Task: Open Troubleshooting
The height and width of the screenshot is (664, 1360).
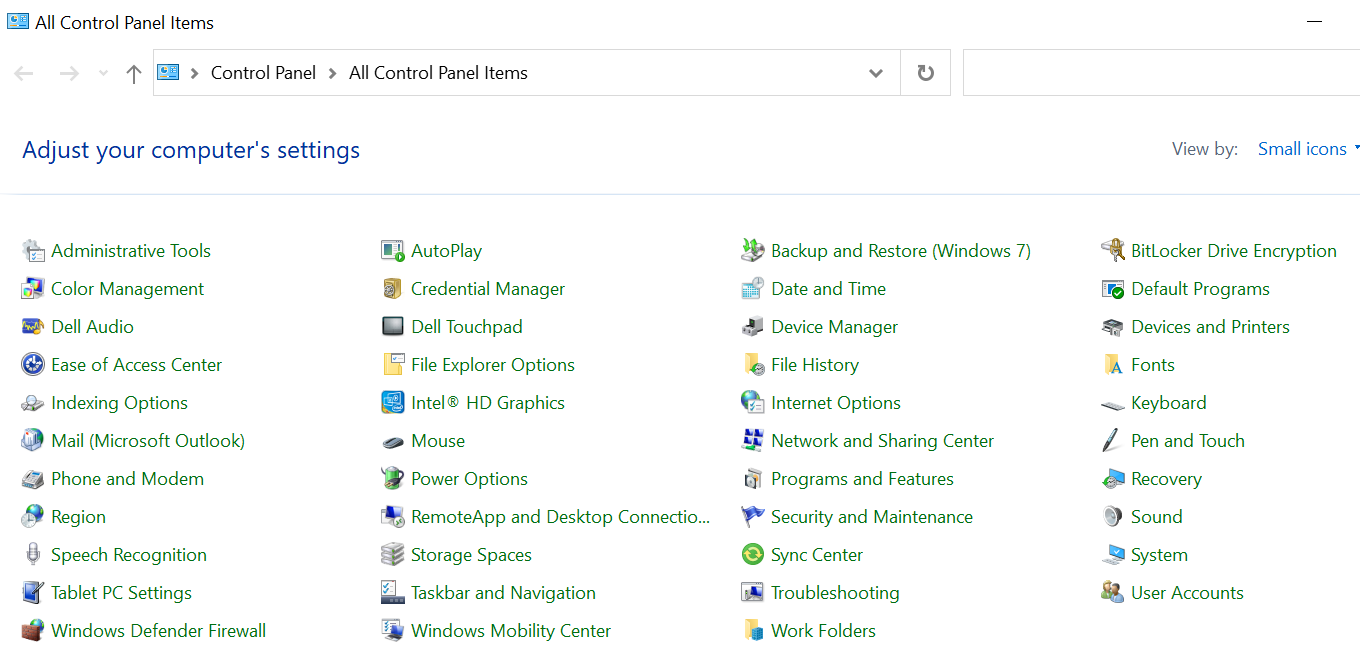Action: coord(835,593)
